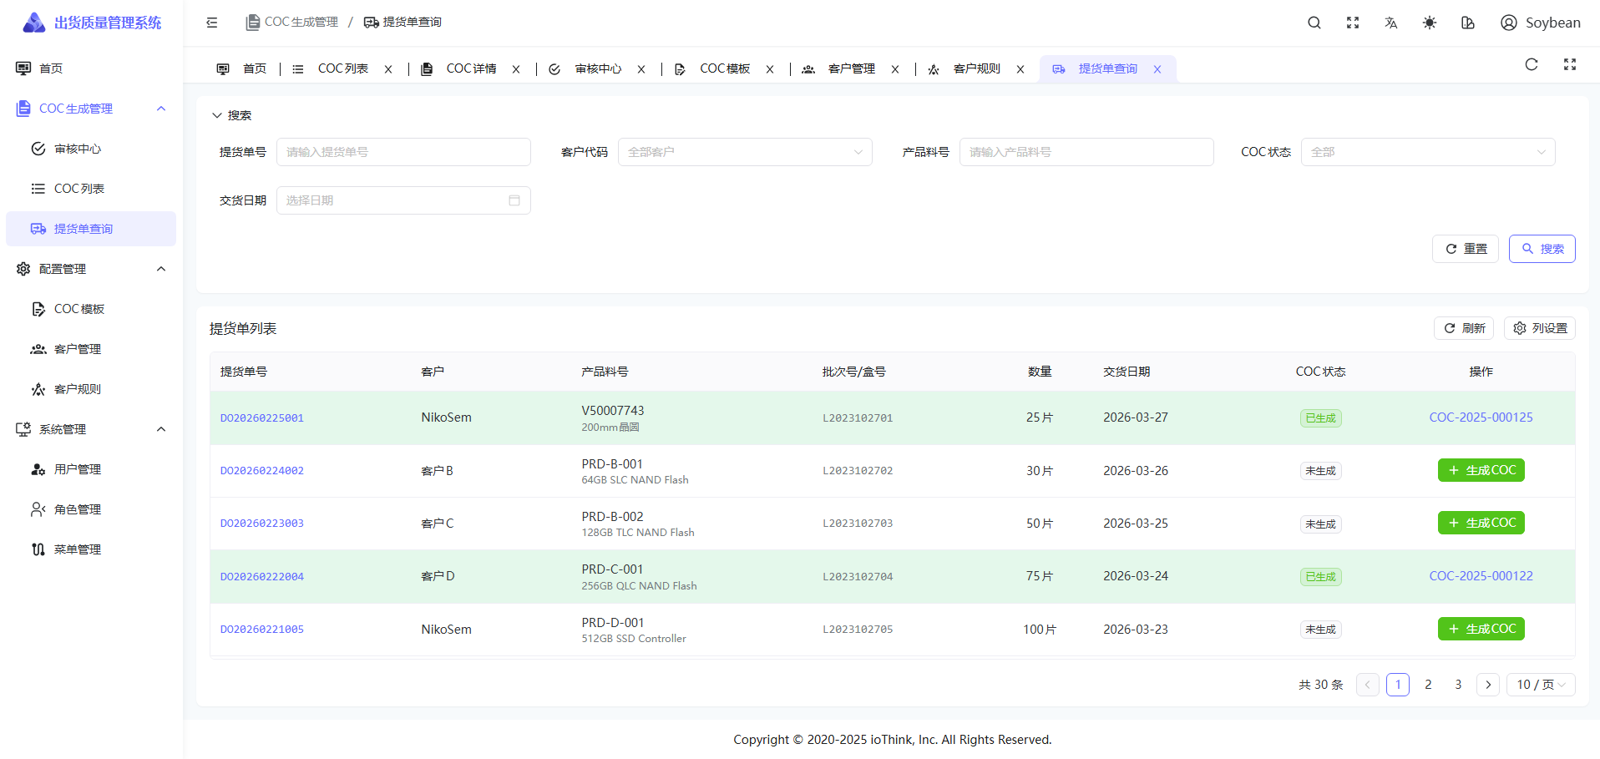Reload the page with tab bar refresh icon

(1531, 64)
